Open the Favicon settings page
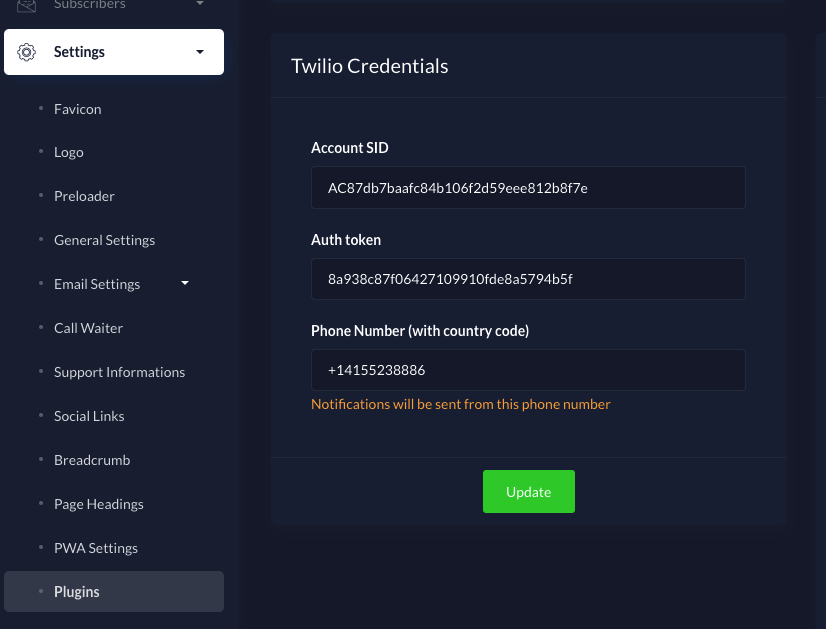 point(77,109)
